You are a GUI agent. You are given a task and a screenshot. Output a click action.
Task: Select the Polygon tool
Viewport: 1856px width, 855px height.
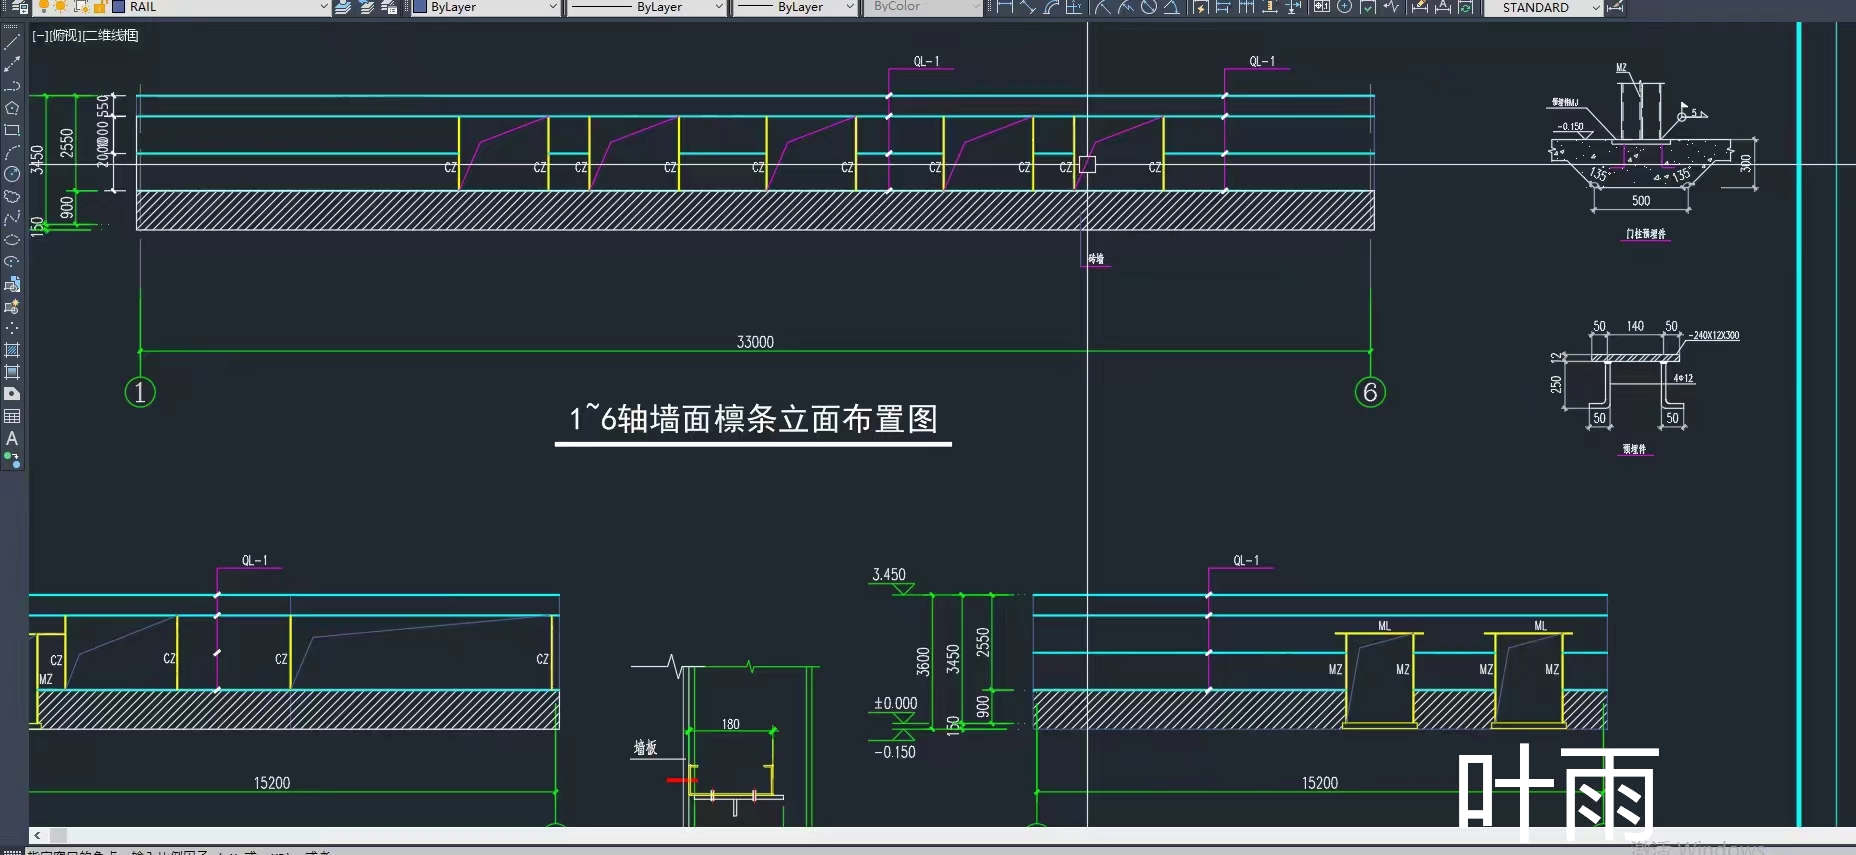pos(12,108)
